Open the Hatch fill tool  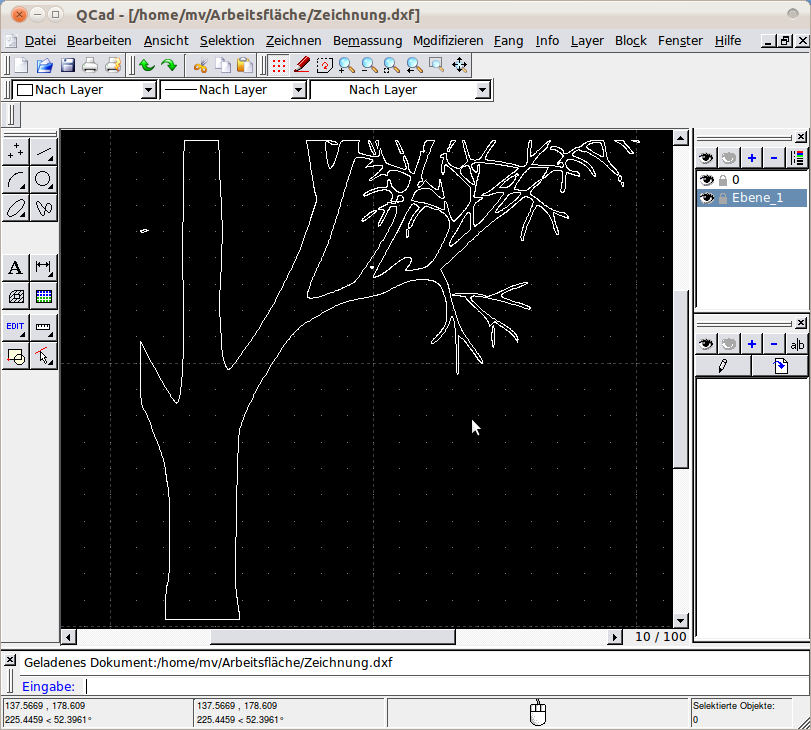(16, 296)
